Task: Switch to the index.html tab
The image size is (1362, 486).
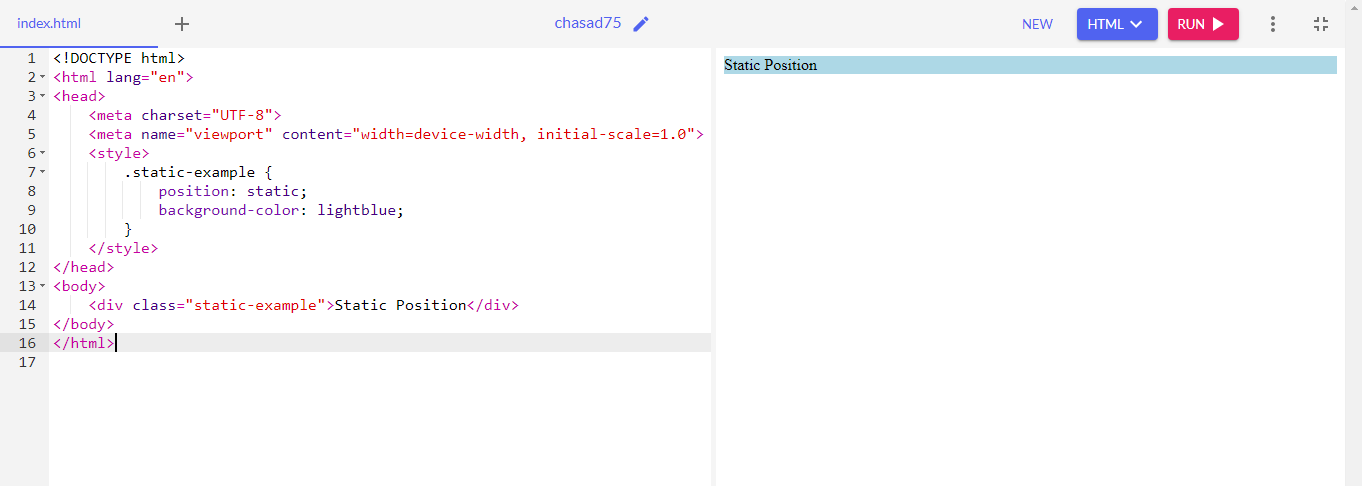Action: coord(49,24)
